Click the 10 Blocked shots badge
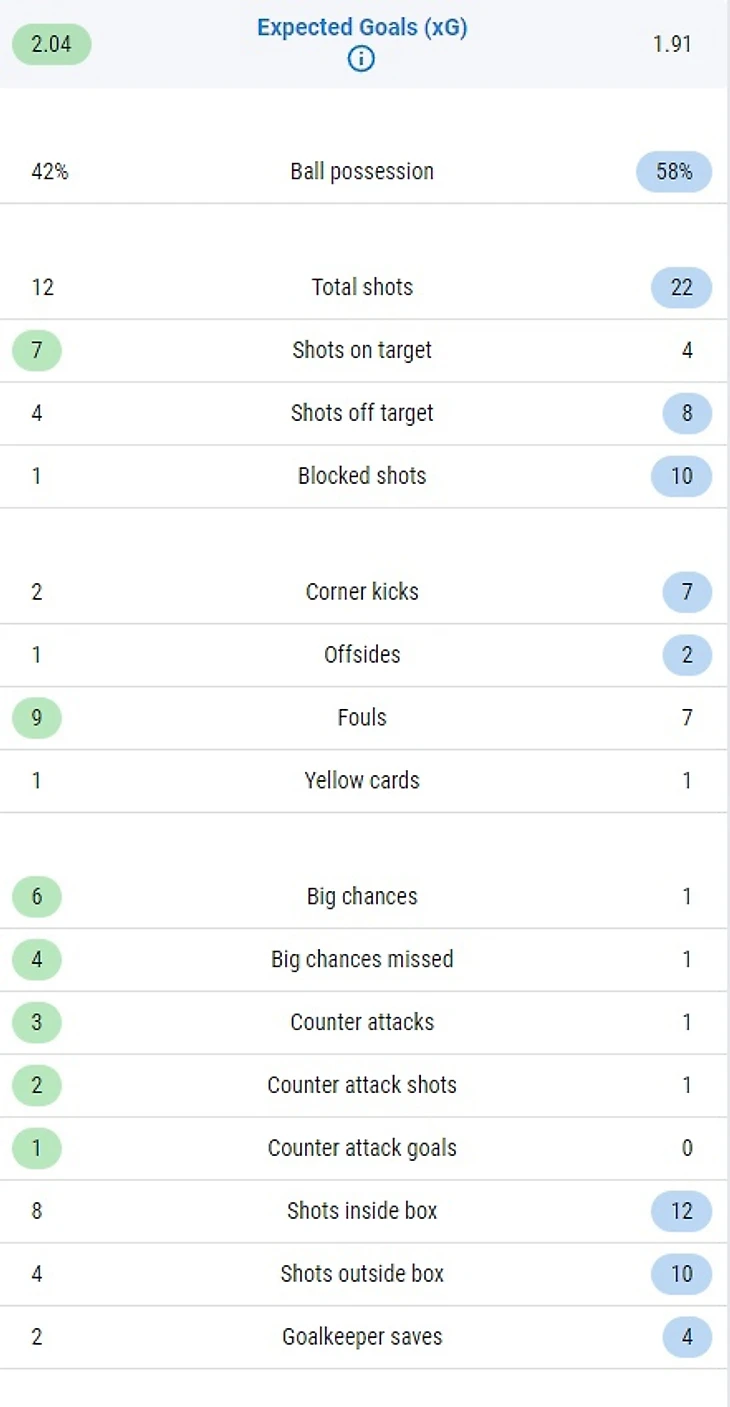Image resolution: width=730 pixels, height=1407 pixels. [x=681, y=477]
